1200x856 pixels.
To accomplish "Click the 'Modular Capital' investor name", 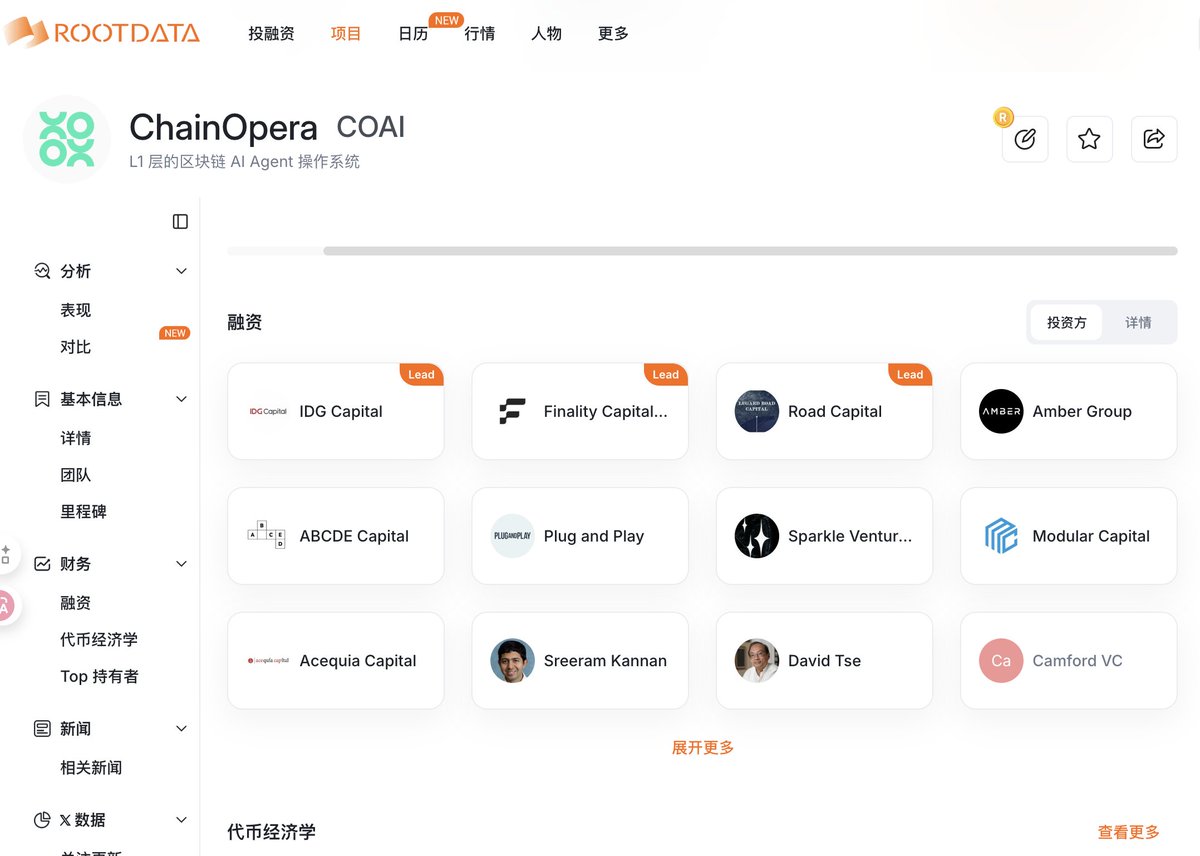I will point(1091,536).
